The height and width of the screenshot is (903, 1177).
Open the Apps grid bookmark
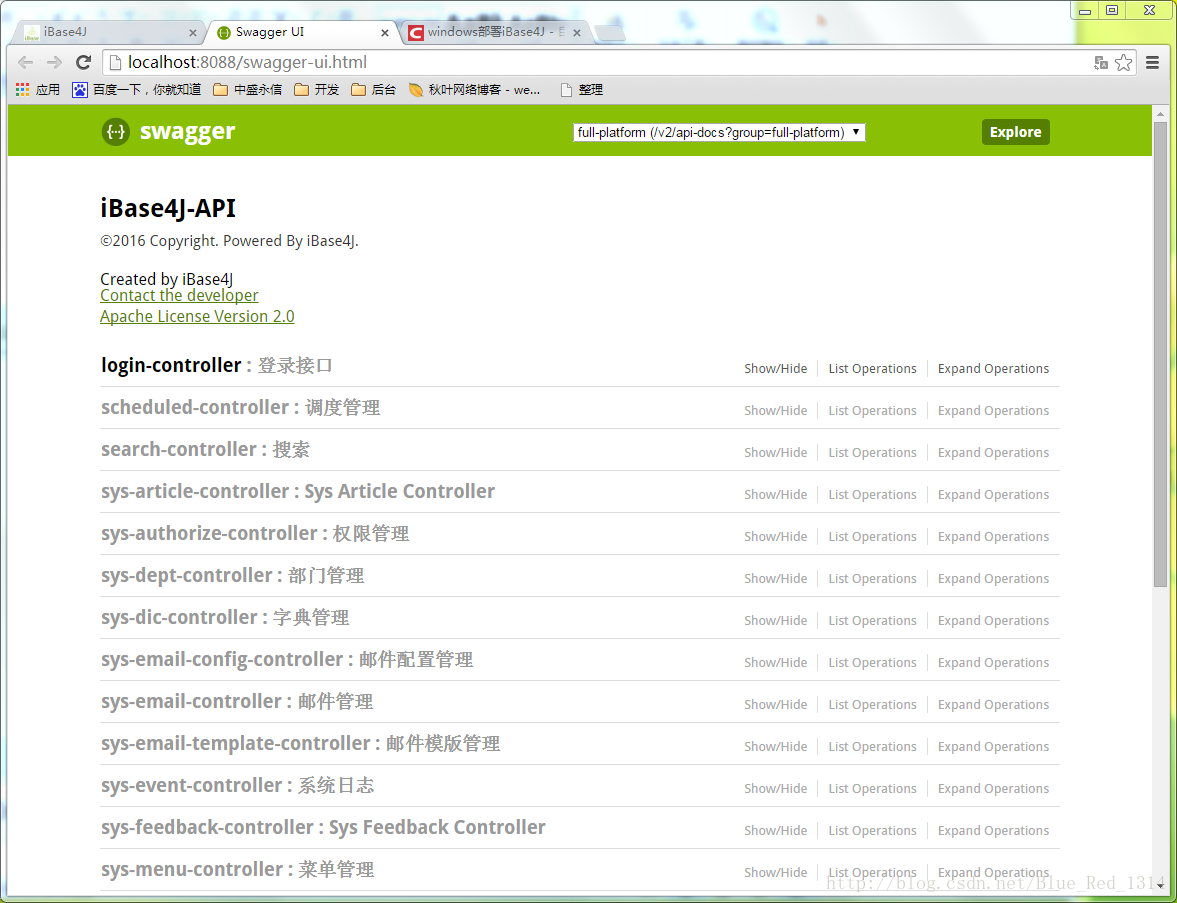[x=38, y=89]
